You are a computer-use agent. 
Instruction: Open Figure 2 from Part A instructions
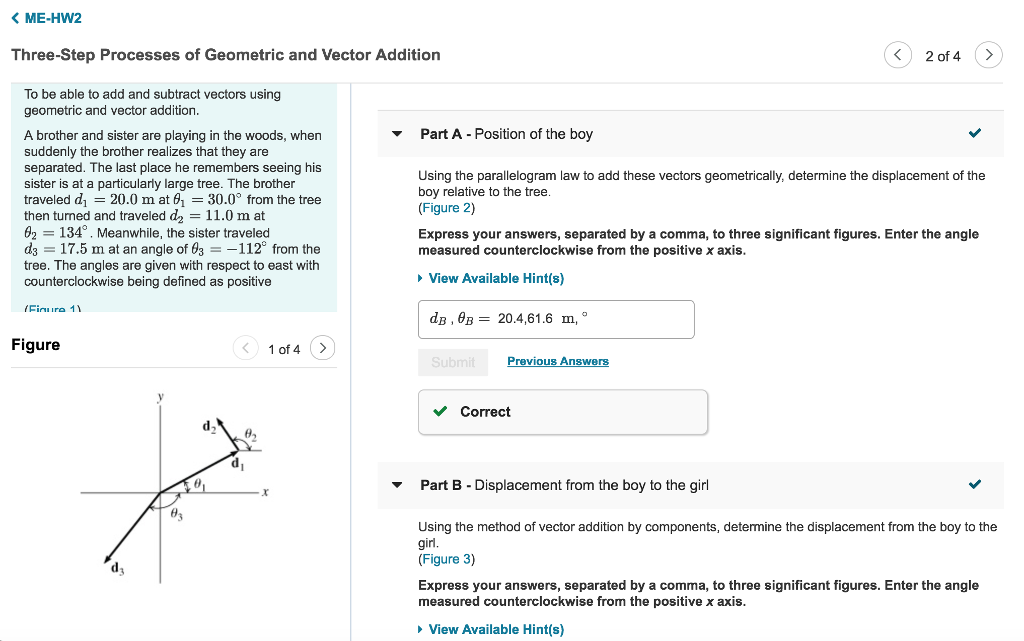(448, 208)
